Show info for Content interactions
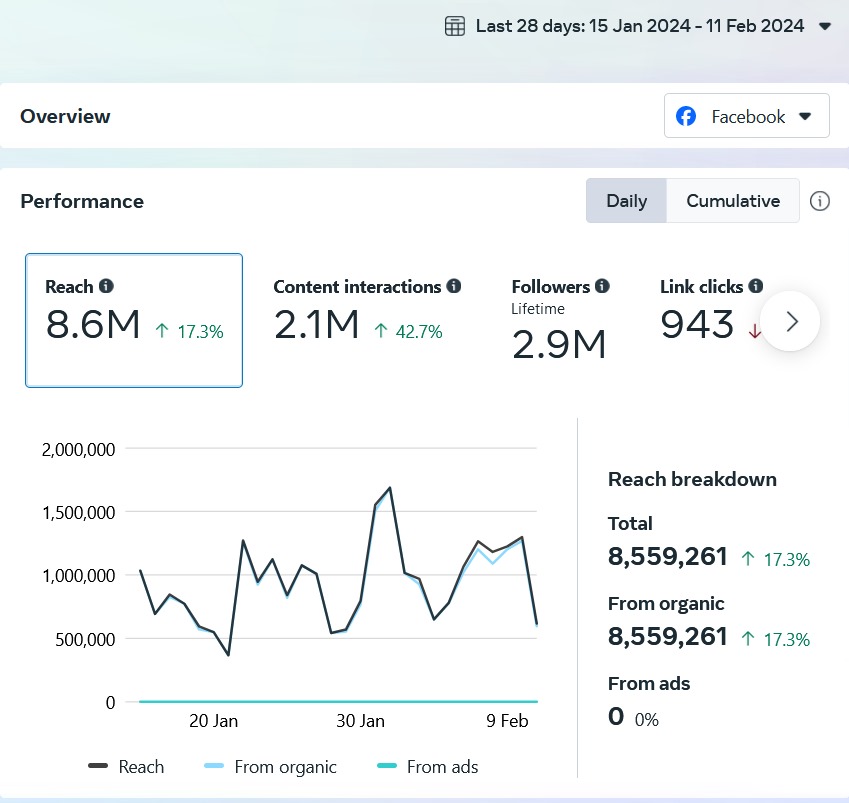Viewport: 849px width, 803px height. coord(454,286)
